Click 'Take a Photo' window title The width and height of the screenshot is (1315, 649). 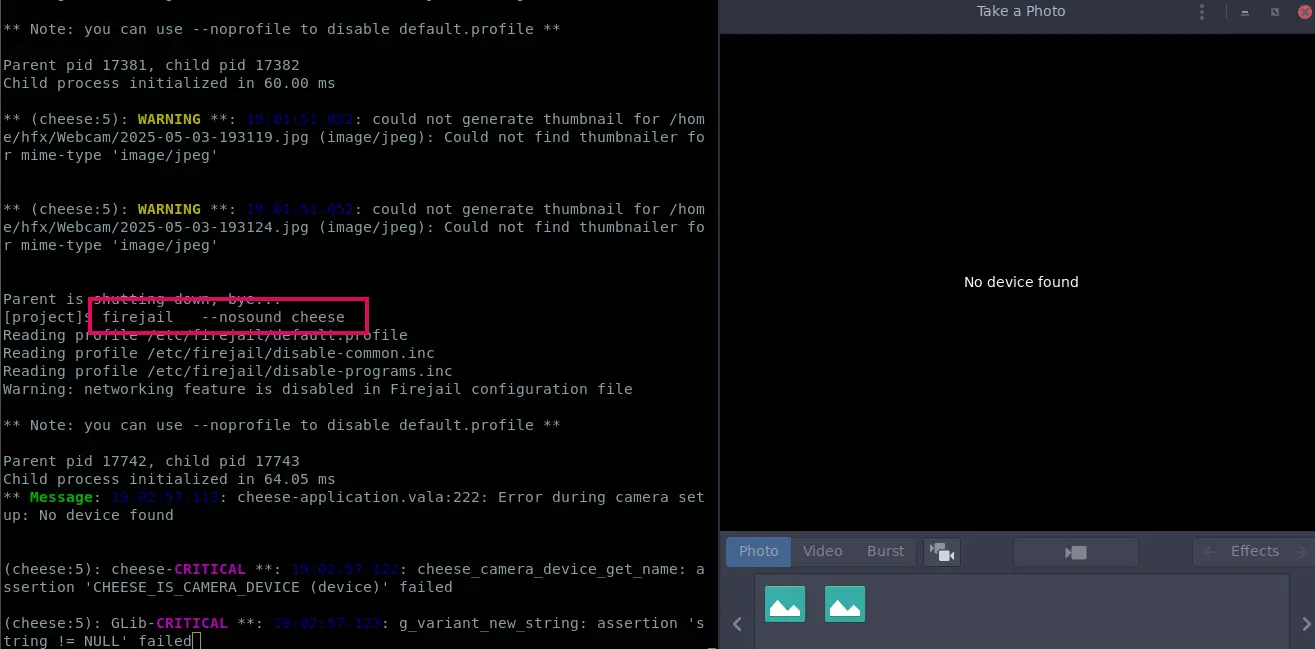point(1021,11)
